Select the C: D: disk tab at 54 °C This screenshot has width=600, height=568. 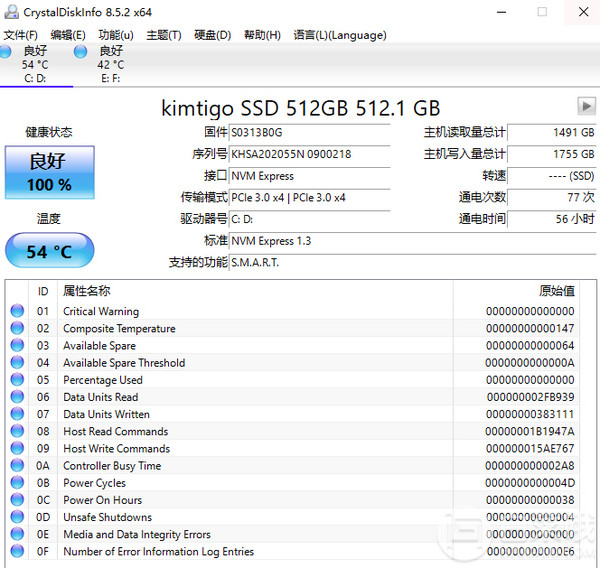[36, 64]
